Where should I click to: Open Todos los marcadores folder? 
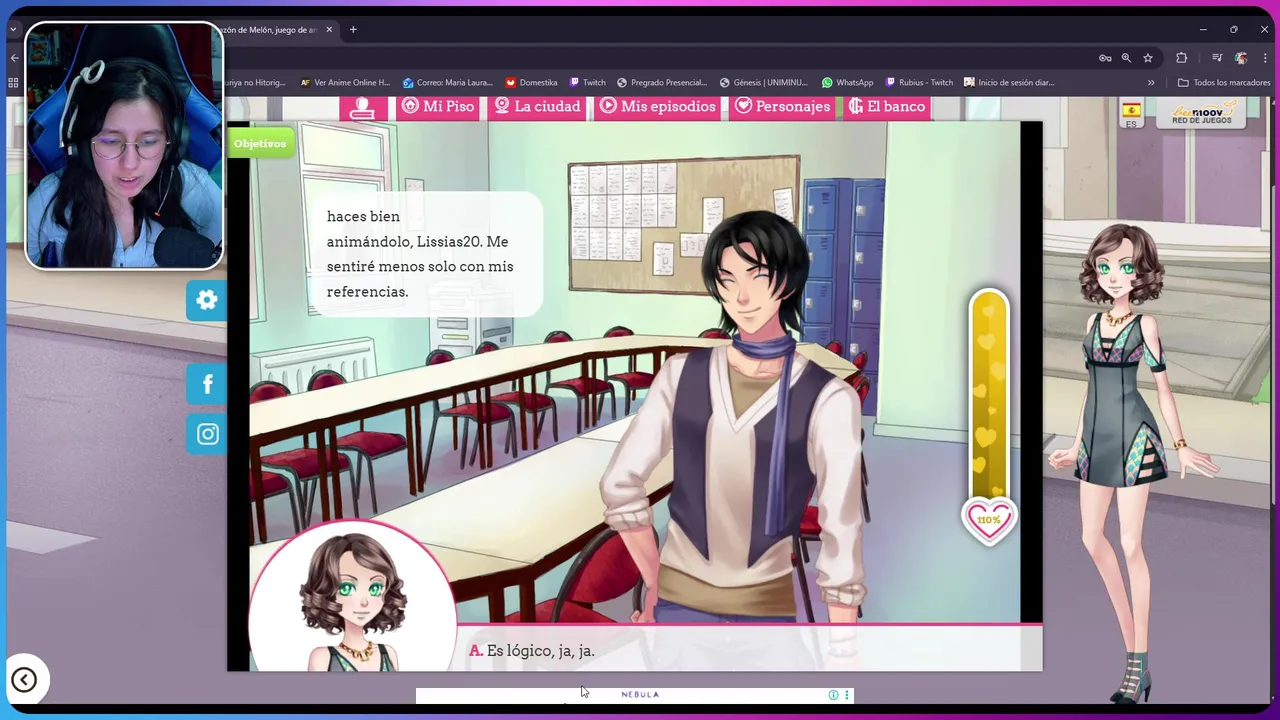[1224, 82]
